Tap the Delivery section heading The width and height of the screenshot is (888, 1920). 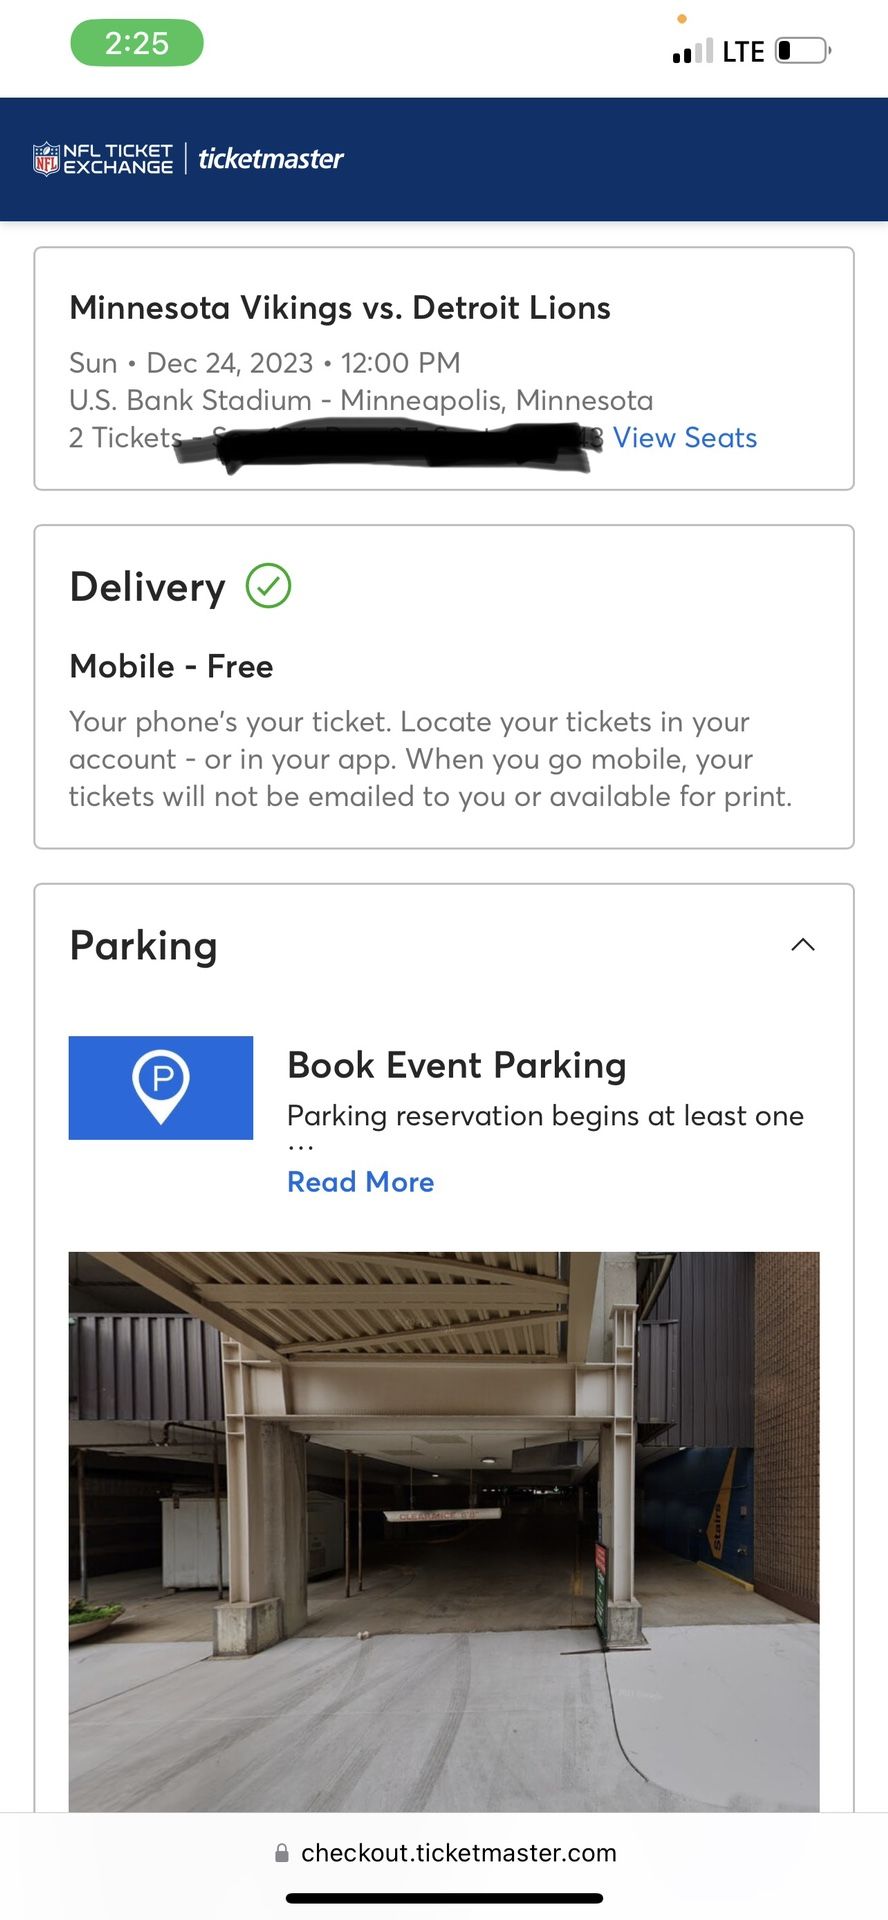147,587
